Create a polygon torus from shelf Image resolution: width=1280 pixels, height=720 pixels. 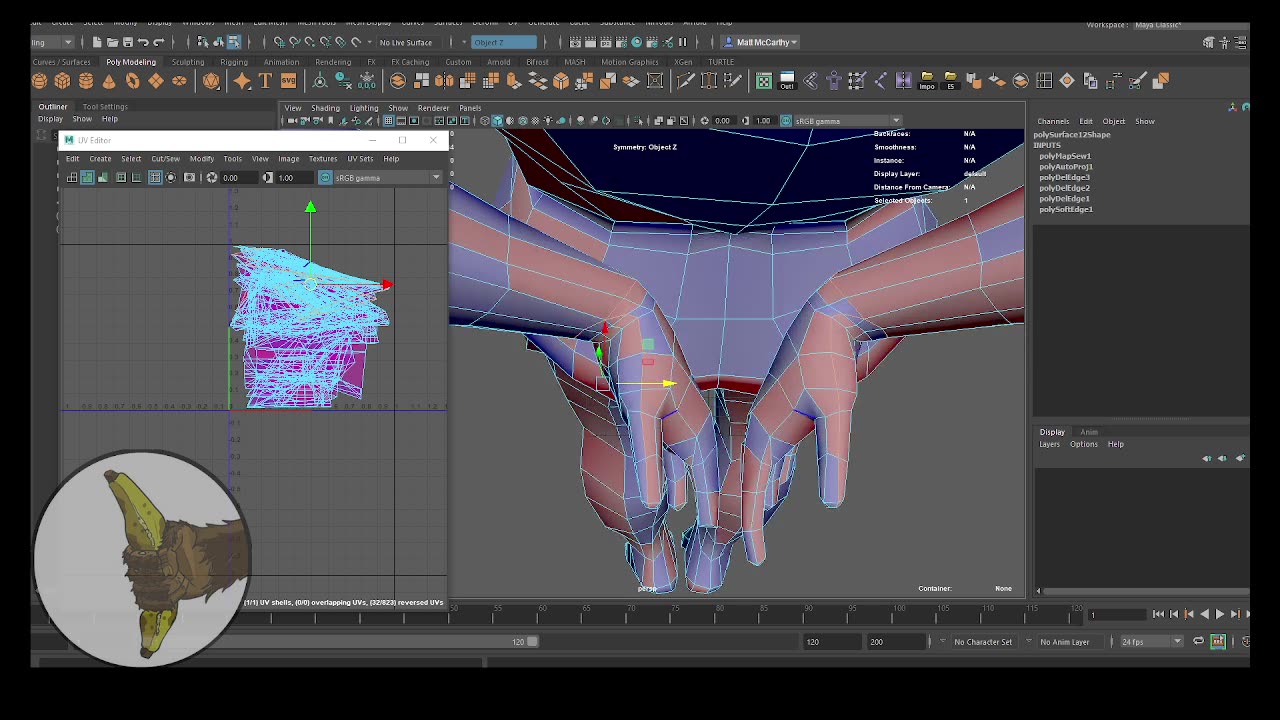tap(132, 81)
